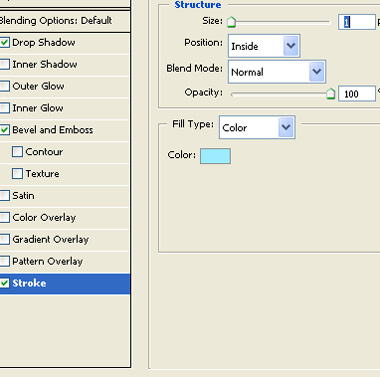This screenshot has height=377, width=380.
Task: Turn on the Pattern Overlay checkbox
Action: (4, 261)
